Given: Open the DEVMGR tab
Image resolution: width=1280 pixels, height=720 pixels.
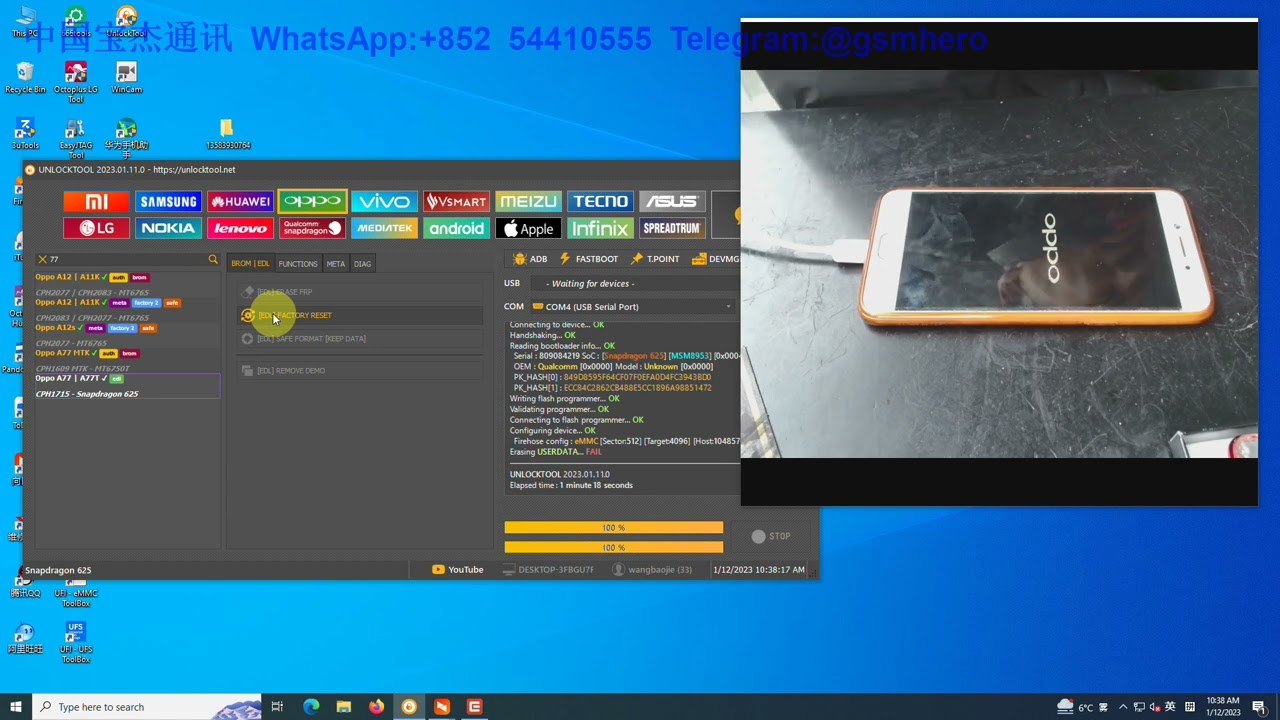Looking at the screenshot, I should (x=716, y=259).
